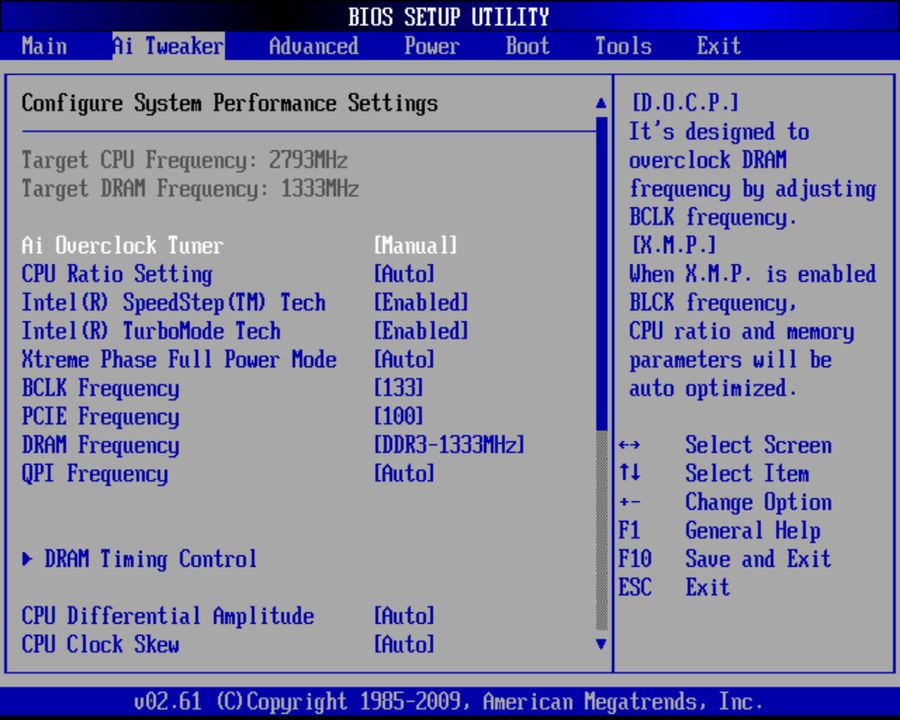
Task: Change Ai Overclock Tuner value Manual
Action: coord(416,246)
